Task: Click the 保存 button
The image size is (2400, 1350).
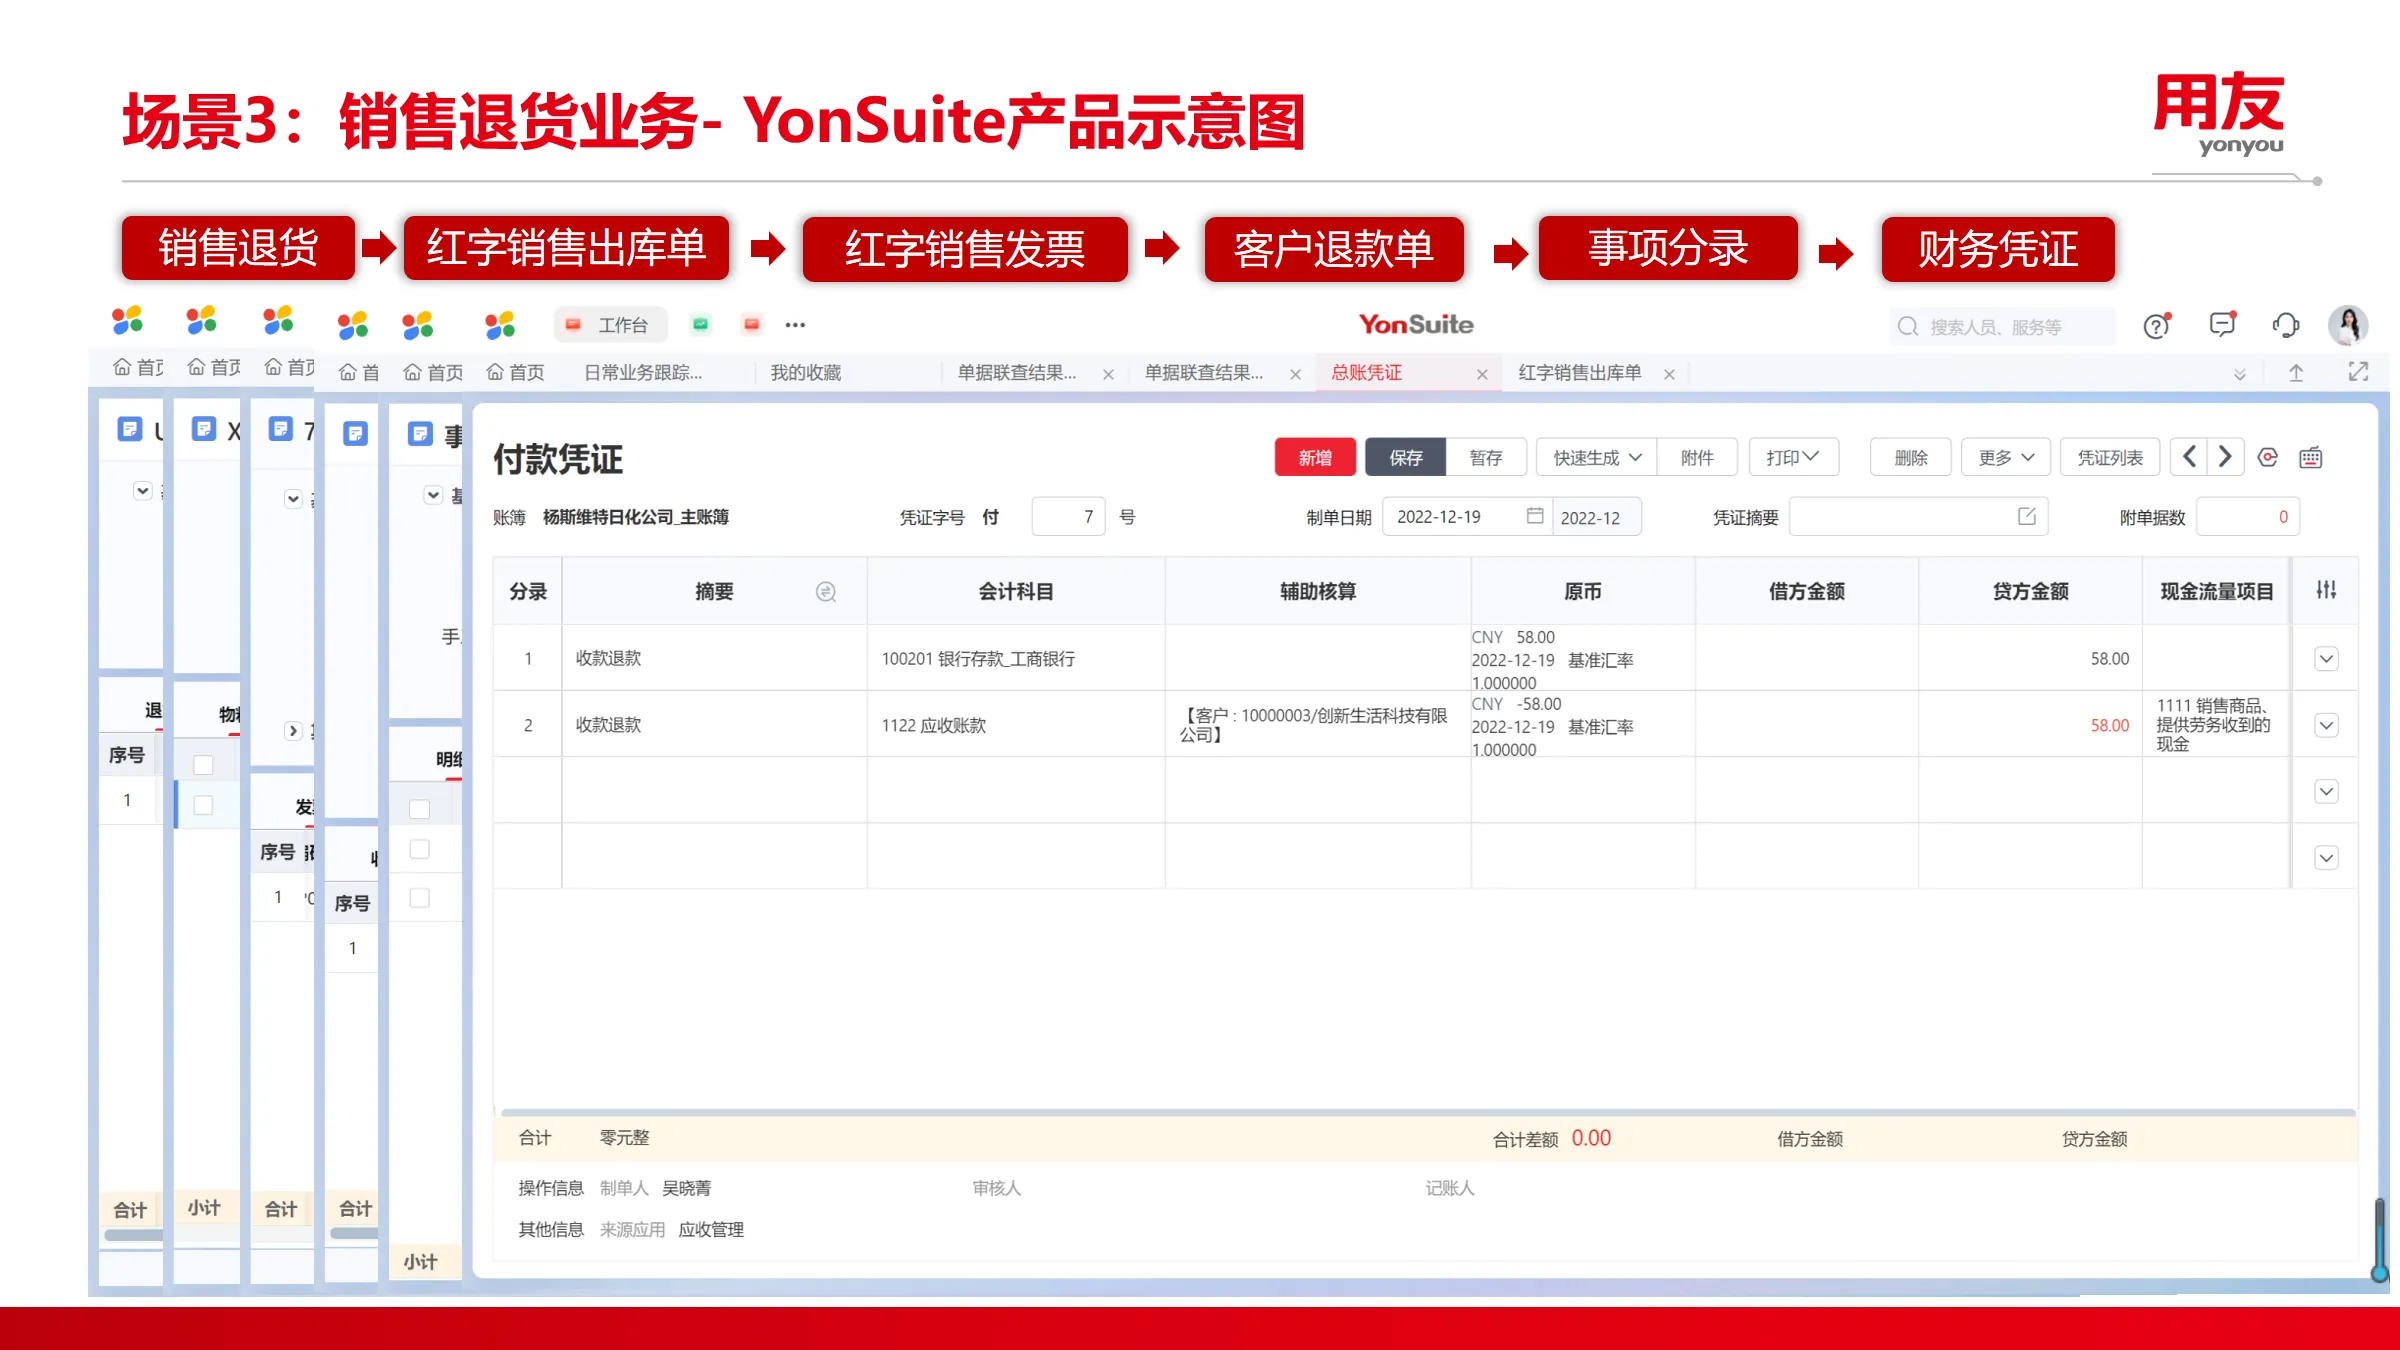Action: point(1405,457)
